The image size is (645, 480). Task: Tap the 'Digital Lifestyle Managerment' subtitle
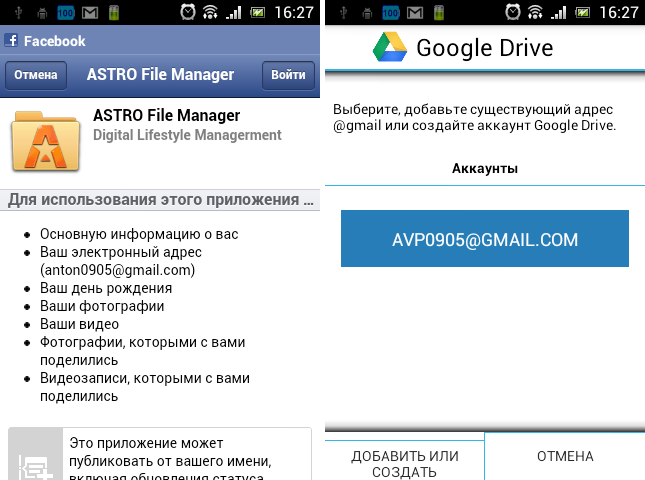coord(187,135)
